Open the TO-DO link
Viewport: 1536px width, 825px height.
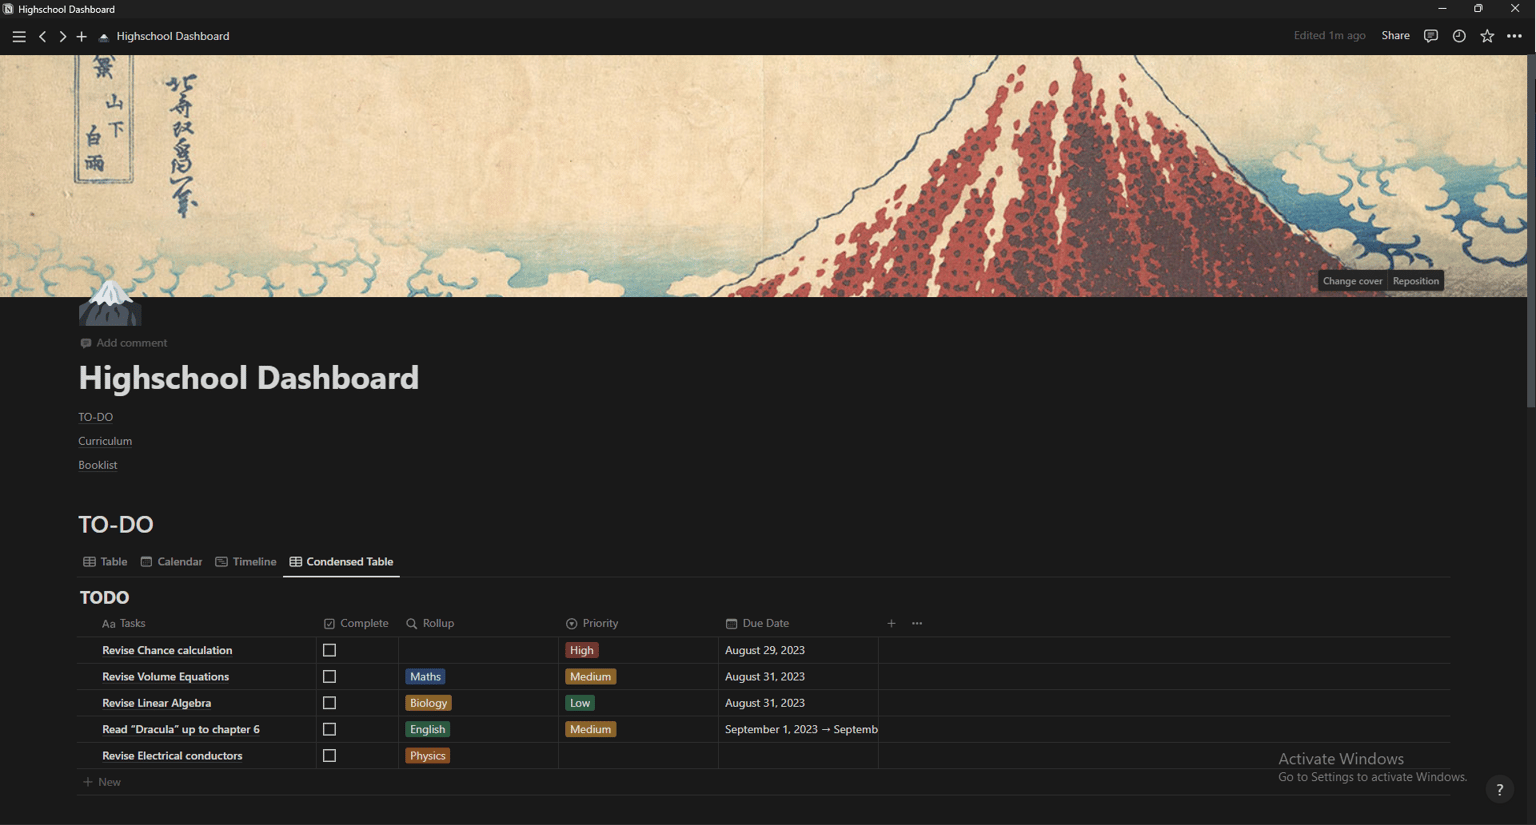point(96,417)
